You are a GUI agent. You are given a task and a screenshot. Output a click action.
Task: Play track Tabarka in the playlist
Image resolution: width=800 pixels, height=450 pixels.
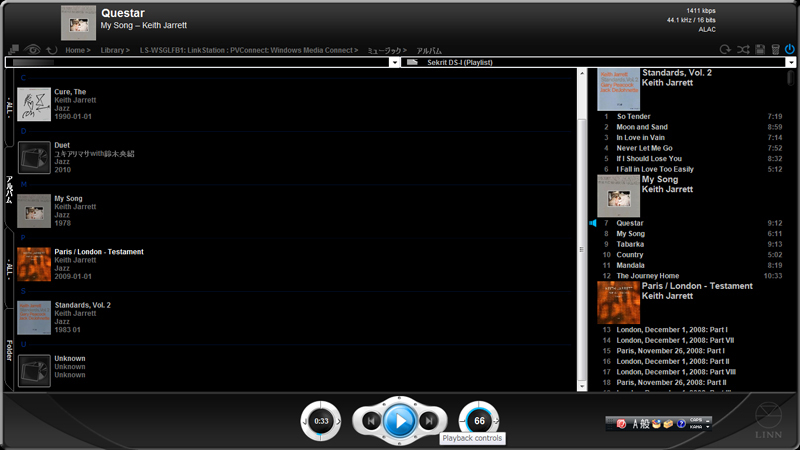tap(631, 244)
